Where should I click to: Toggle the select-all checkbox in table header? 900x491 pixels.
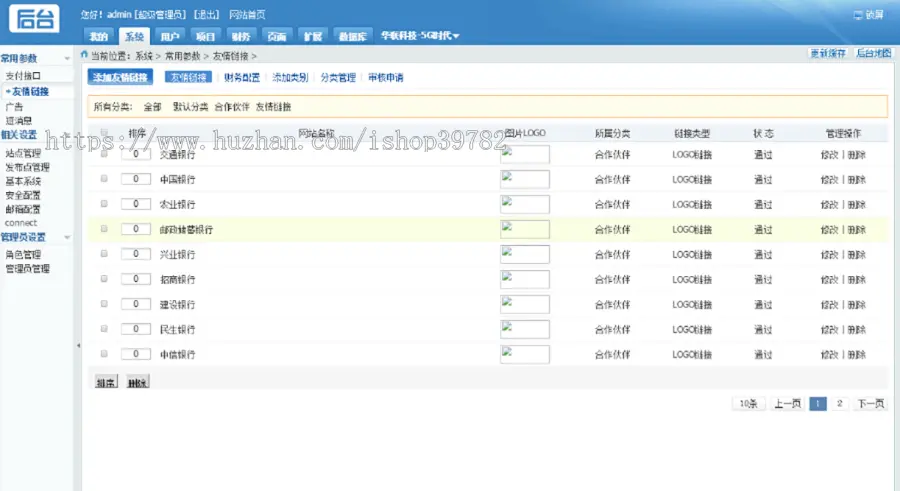pyautogui.click(x=104, y=133)
